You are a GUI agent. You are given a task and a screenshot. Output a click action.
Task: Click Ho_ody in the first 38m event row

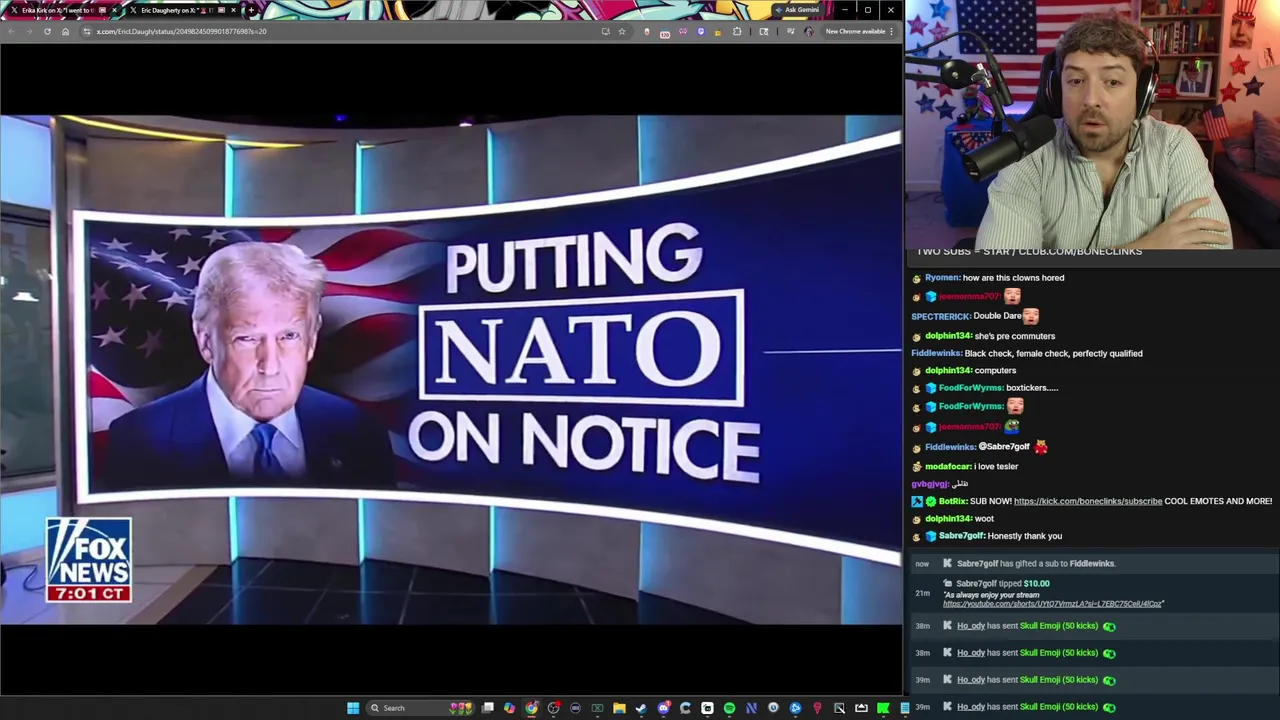click(971, 626)
